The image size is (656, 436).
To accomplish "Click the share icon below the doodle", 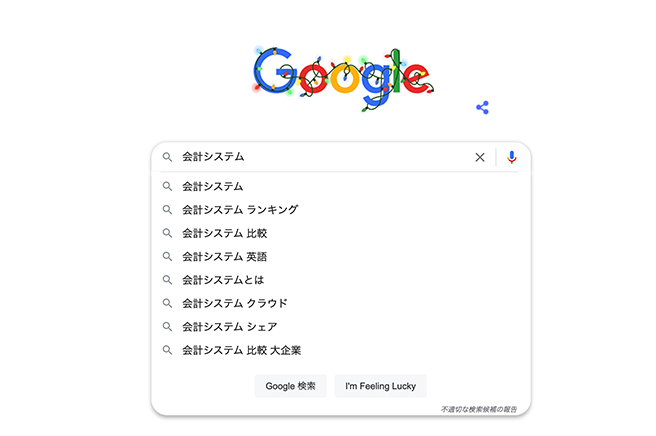I will 483,107.
